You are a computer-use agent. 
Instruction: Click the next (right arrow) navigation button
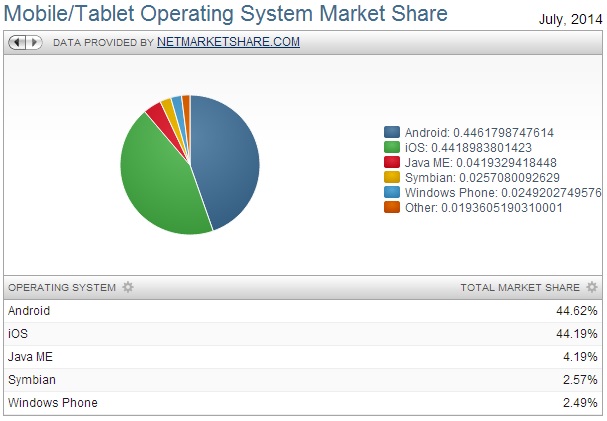click(34, 43)
